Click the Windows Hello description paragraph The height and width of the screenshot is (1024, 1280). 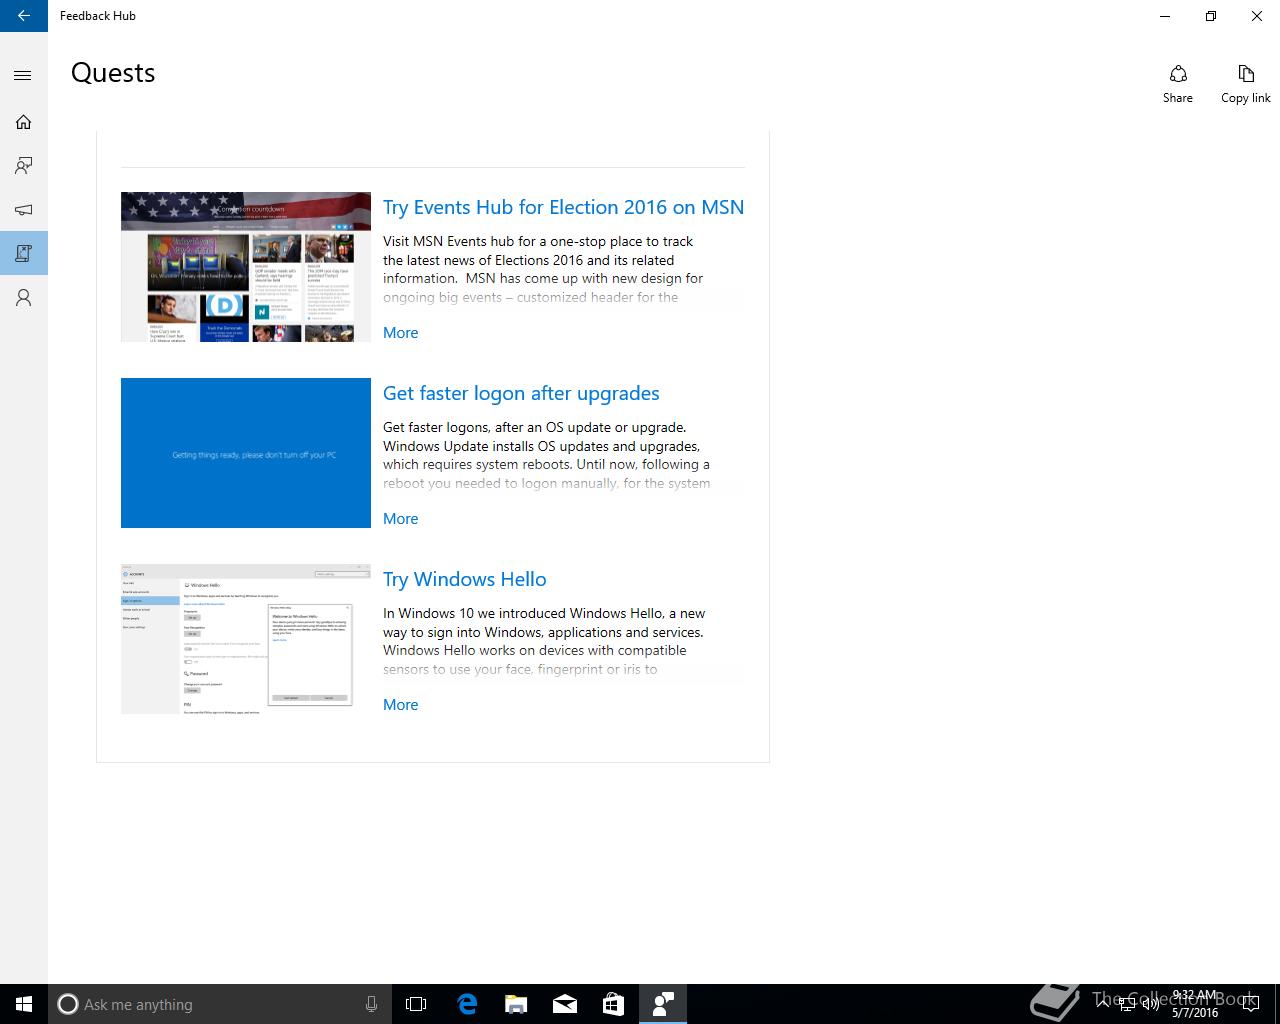click(544, 641)
